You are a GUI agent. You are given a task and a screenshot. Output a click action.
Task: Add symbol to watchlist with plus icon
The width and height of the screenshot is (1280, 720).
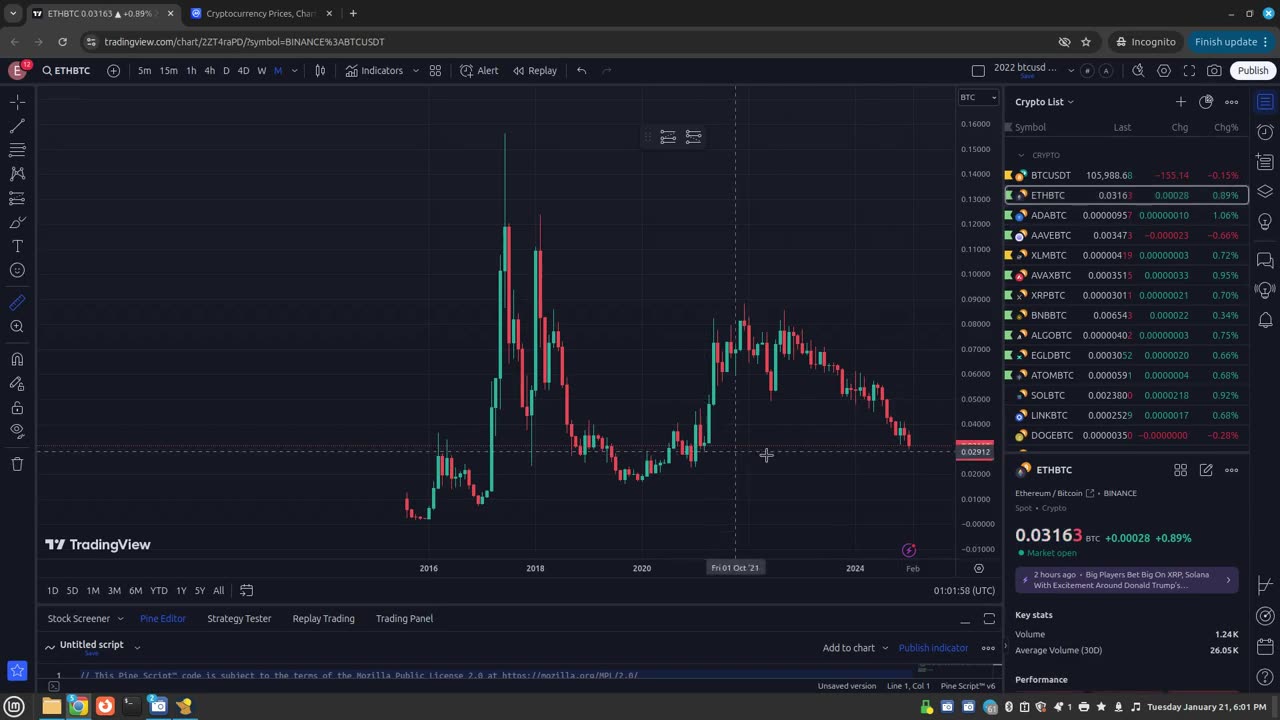[x=1180, y=102]
